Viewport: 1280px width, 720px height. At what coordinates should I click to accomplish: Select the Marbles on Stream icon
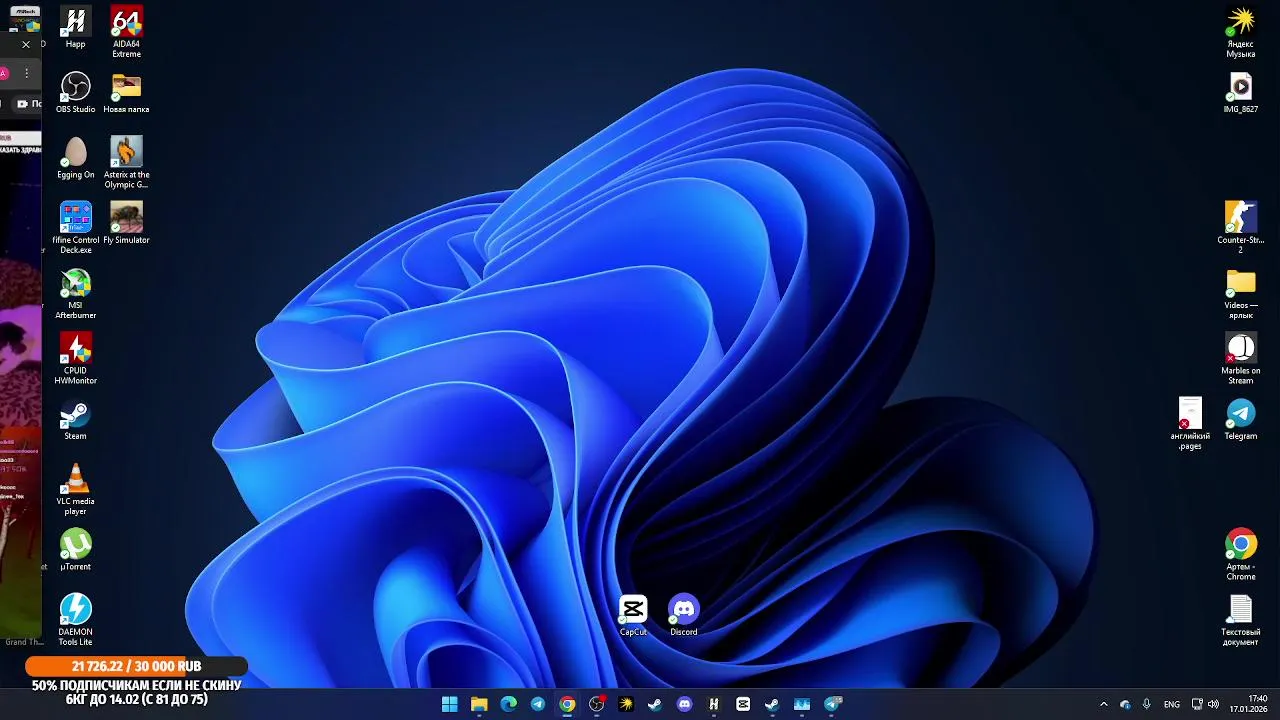coord(1241,358)
